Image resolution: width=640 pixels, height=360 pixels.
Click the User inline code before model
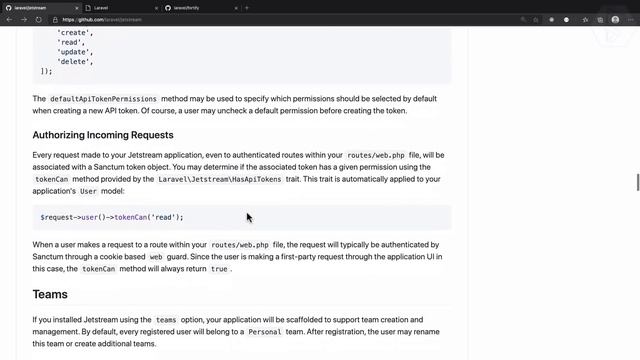pos(88,191)
